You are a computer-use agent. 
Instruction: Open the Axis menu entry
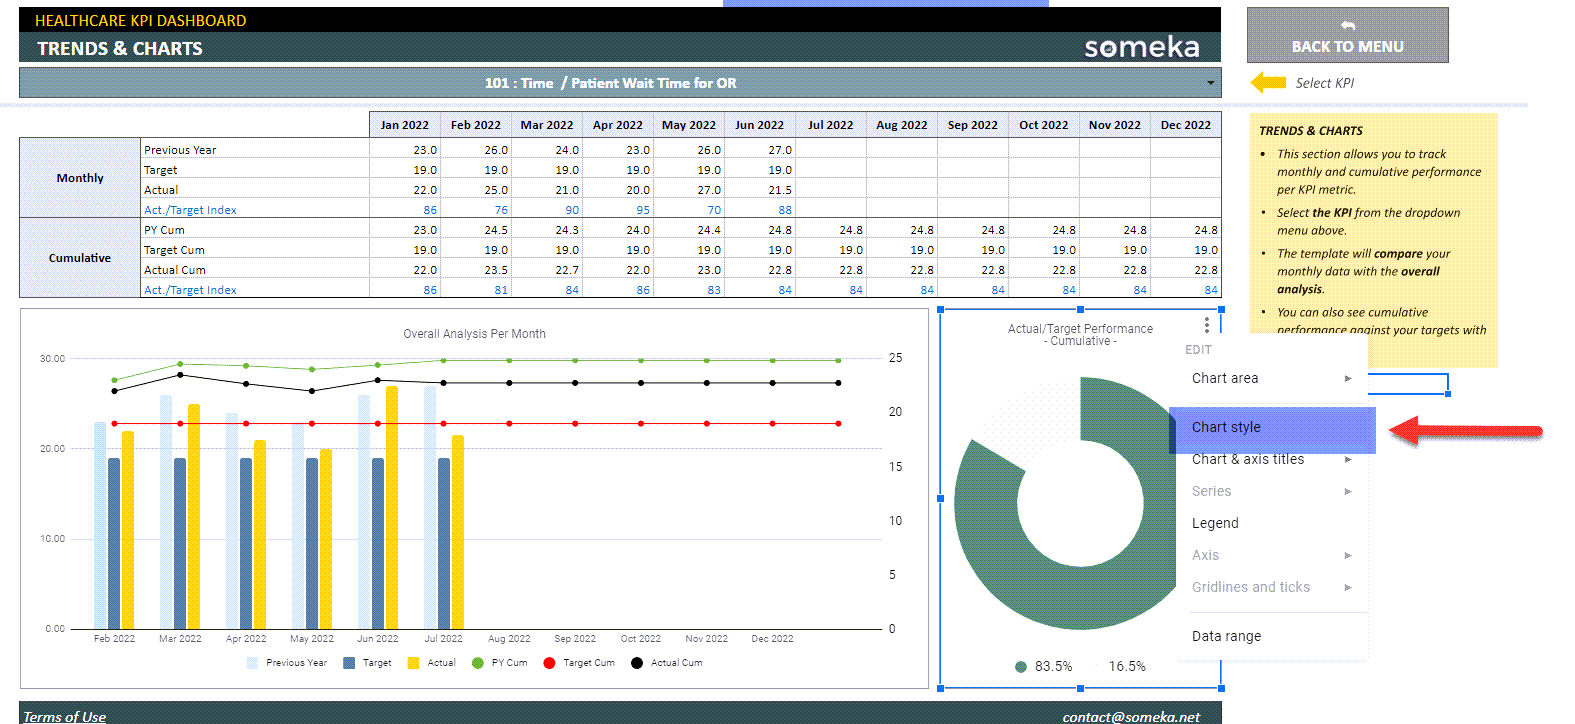[1272, 555]
